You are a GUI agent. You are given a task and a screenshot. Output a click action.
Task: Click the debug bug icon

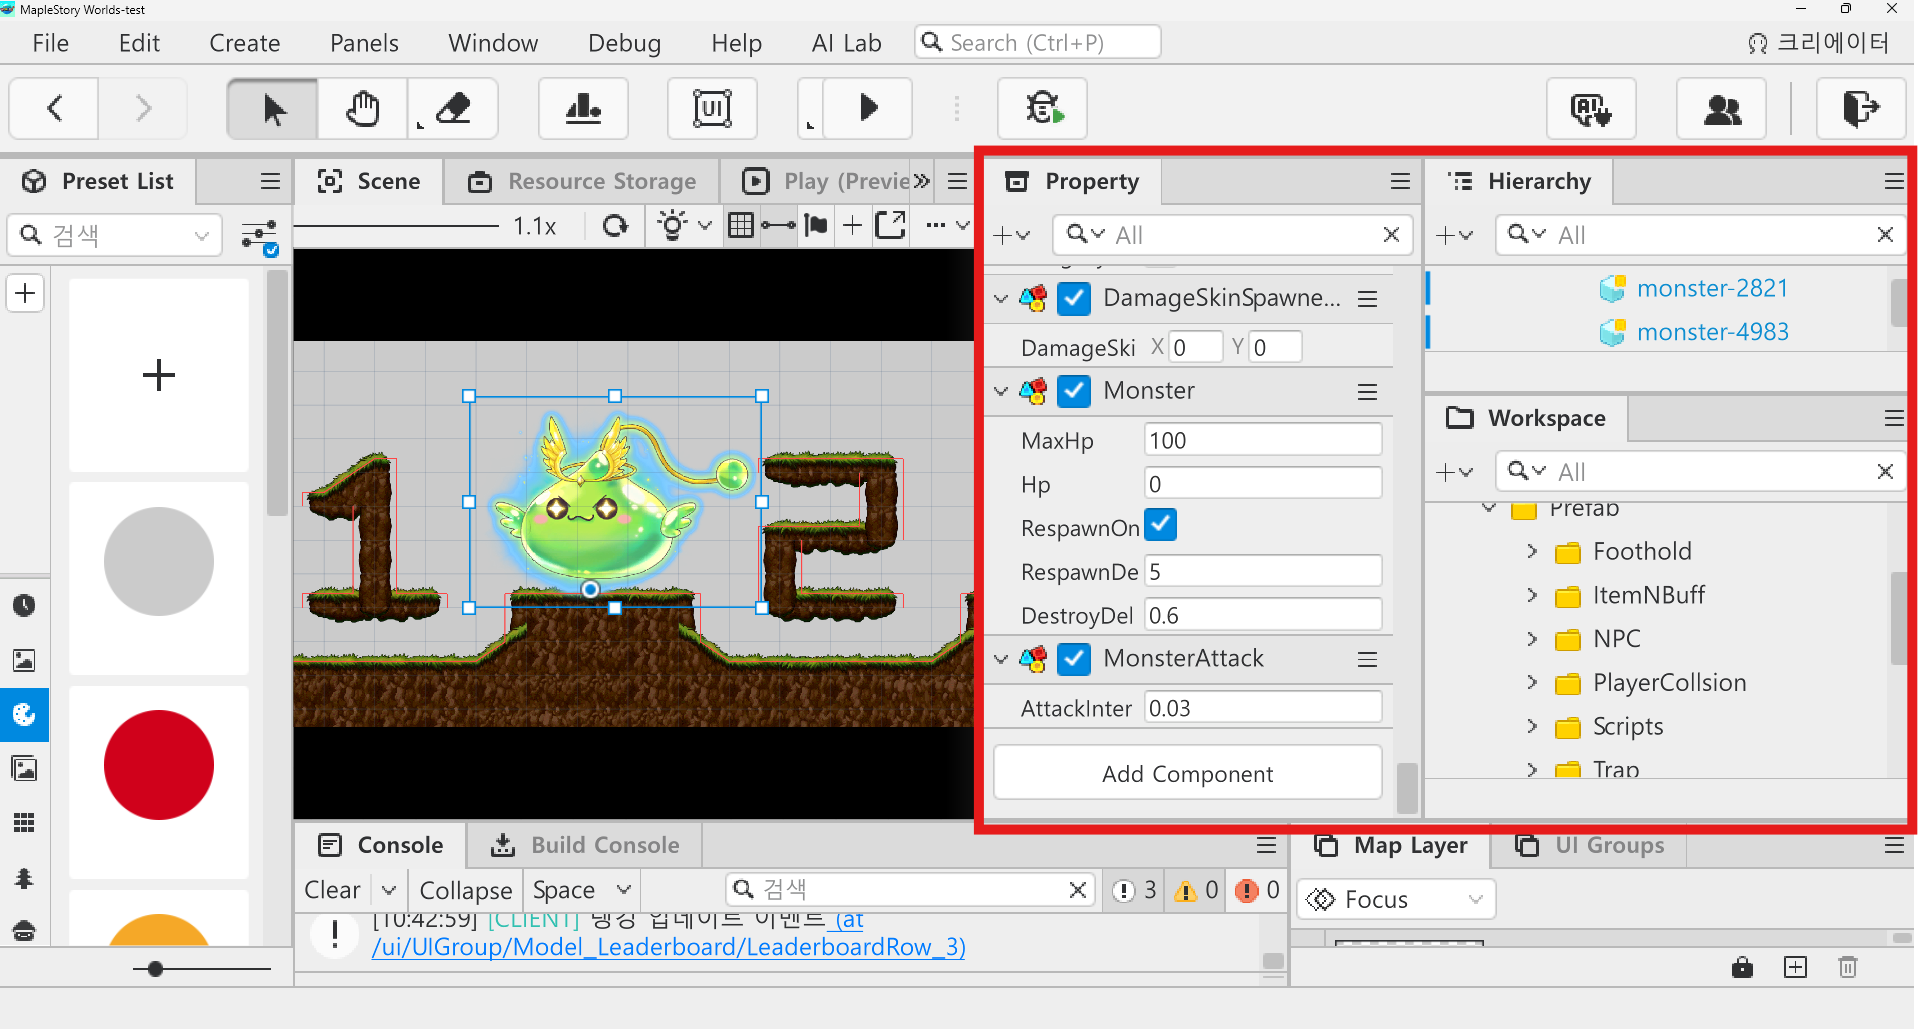1042,108
